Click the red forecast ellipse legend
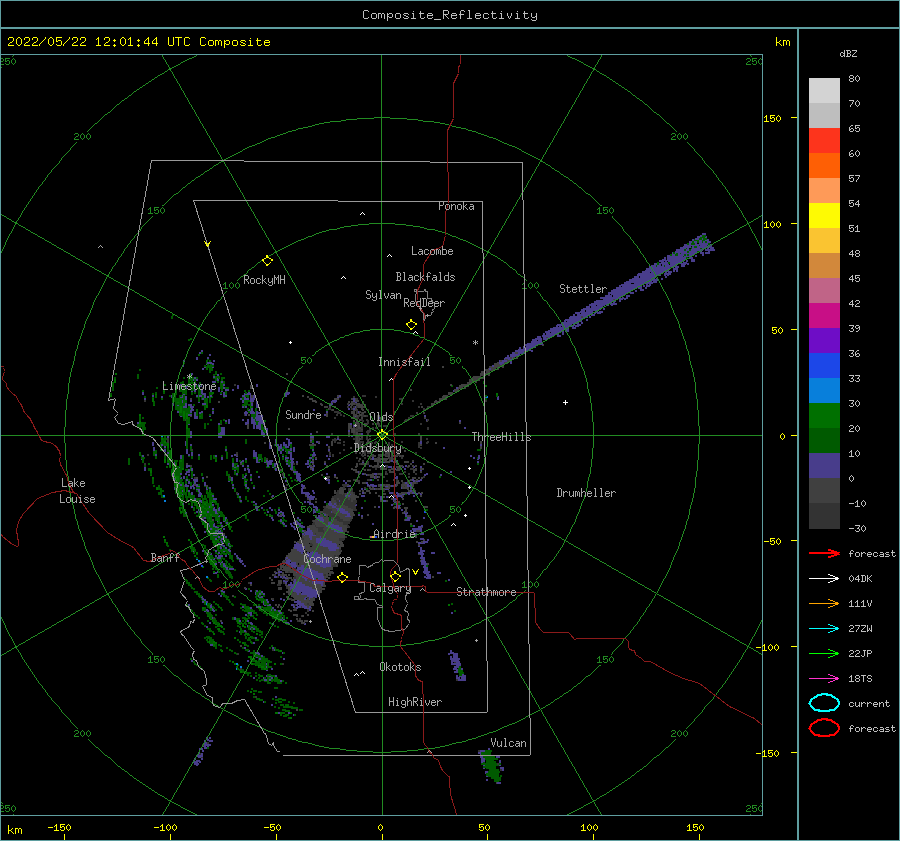The width and height of the screenshot is (900, 841). pyautogui.click(x=824, y=728)
